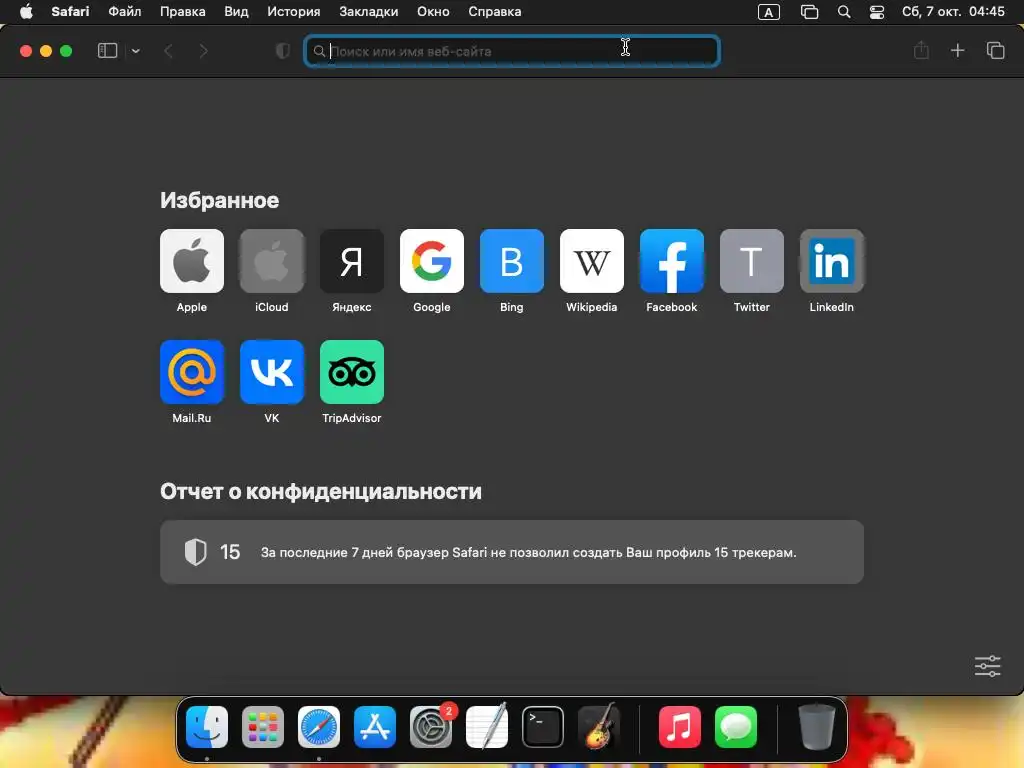Open Music from the Dock

[679, 727]
